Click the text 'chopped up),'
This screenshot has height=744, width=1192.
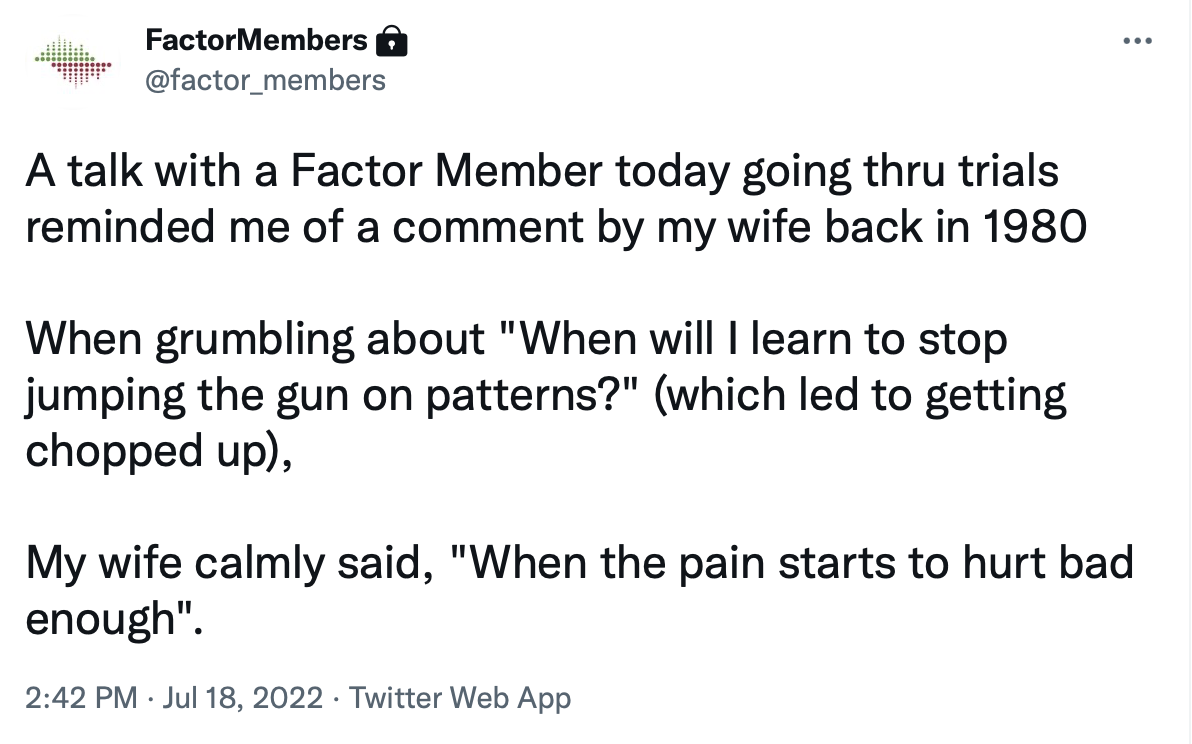click(x=159, y=451)
